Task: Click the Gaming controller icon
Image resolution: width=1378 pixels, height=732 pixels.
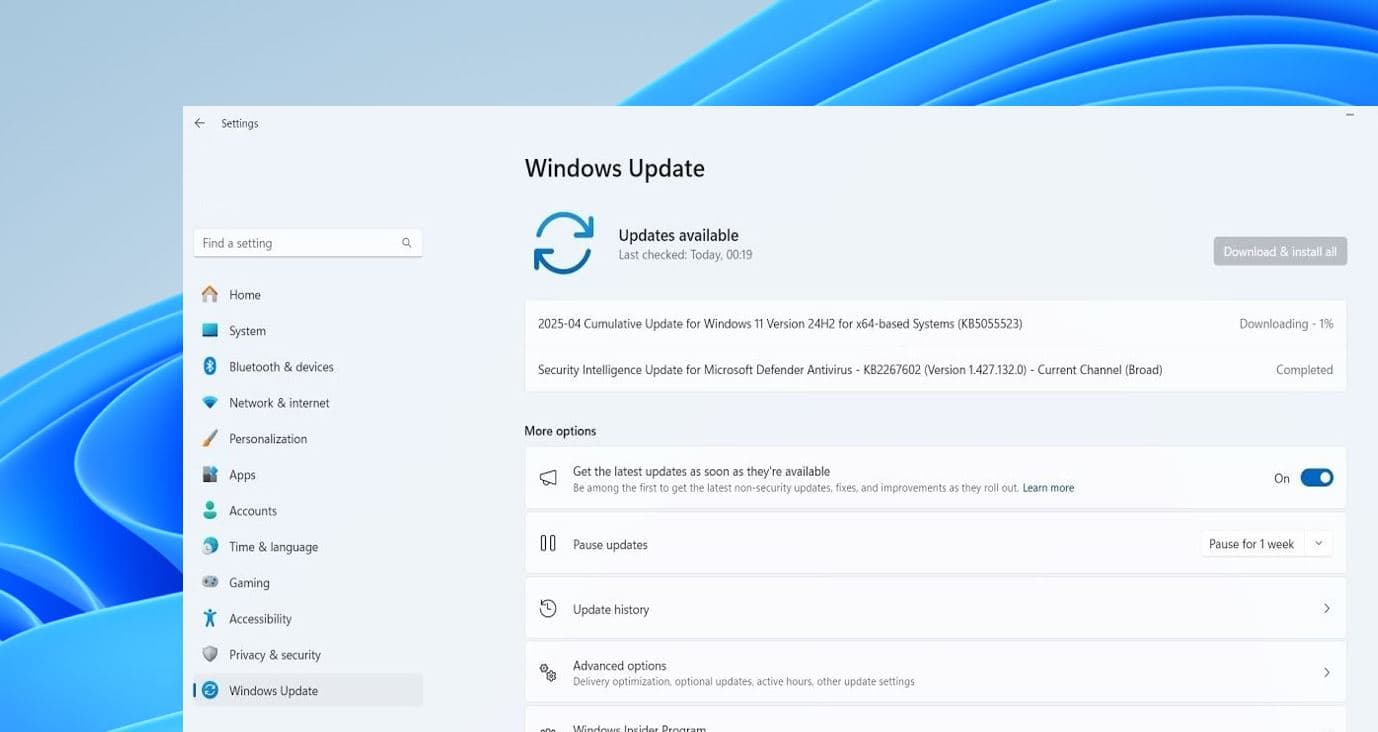Action: (x=210, y=582)
